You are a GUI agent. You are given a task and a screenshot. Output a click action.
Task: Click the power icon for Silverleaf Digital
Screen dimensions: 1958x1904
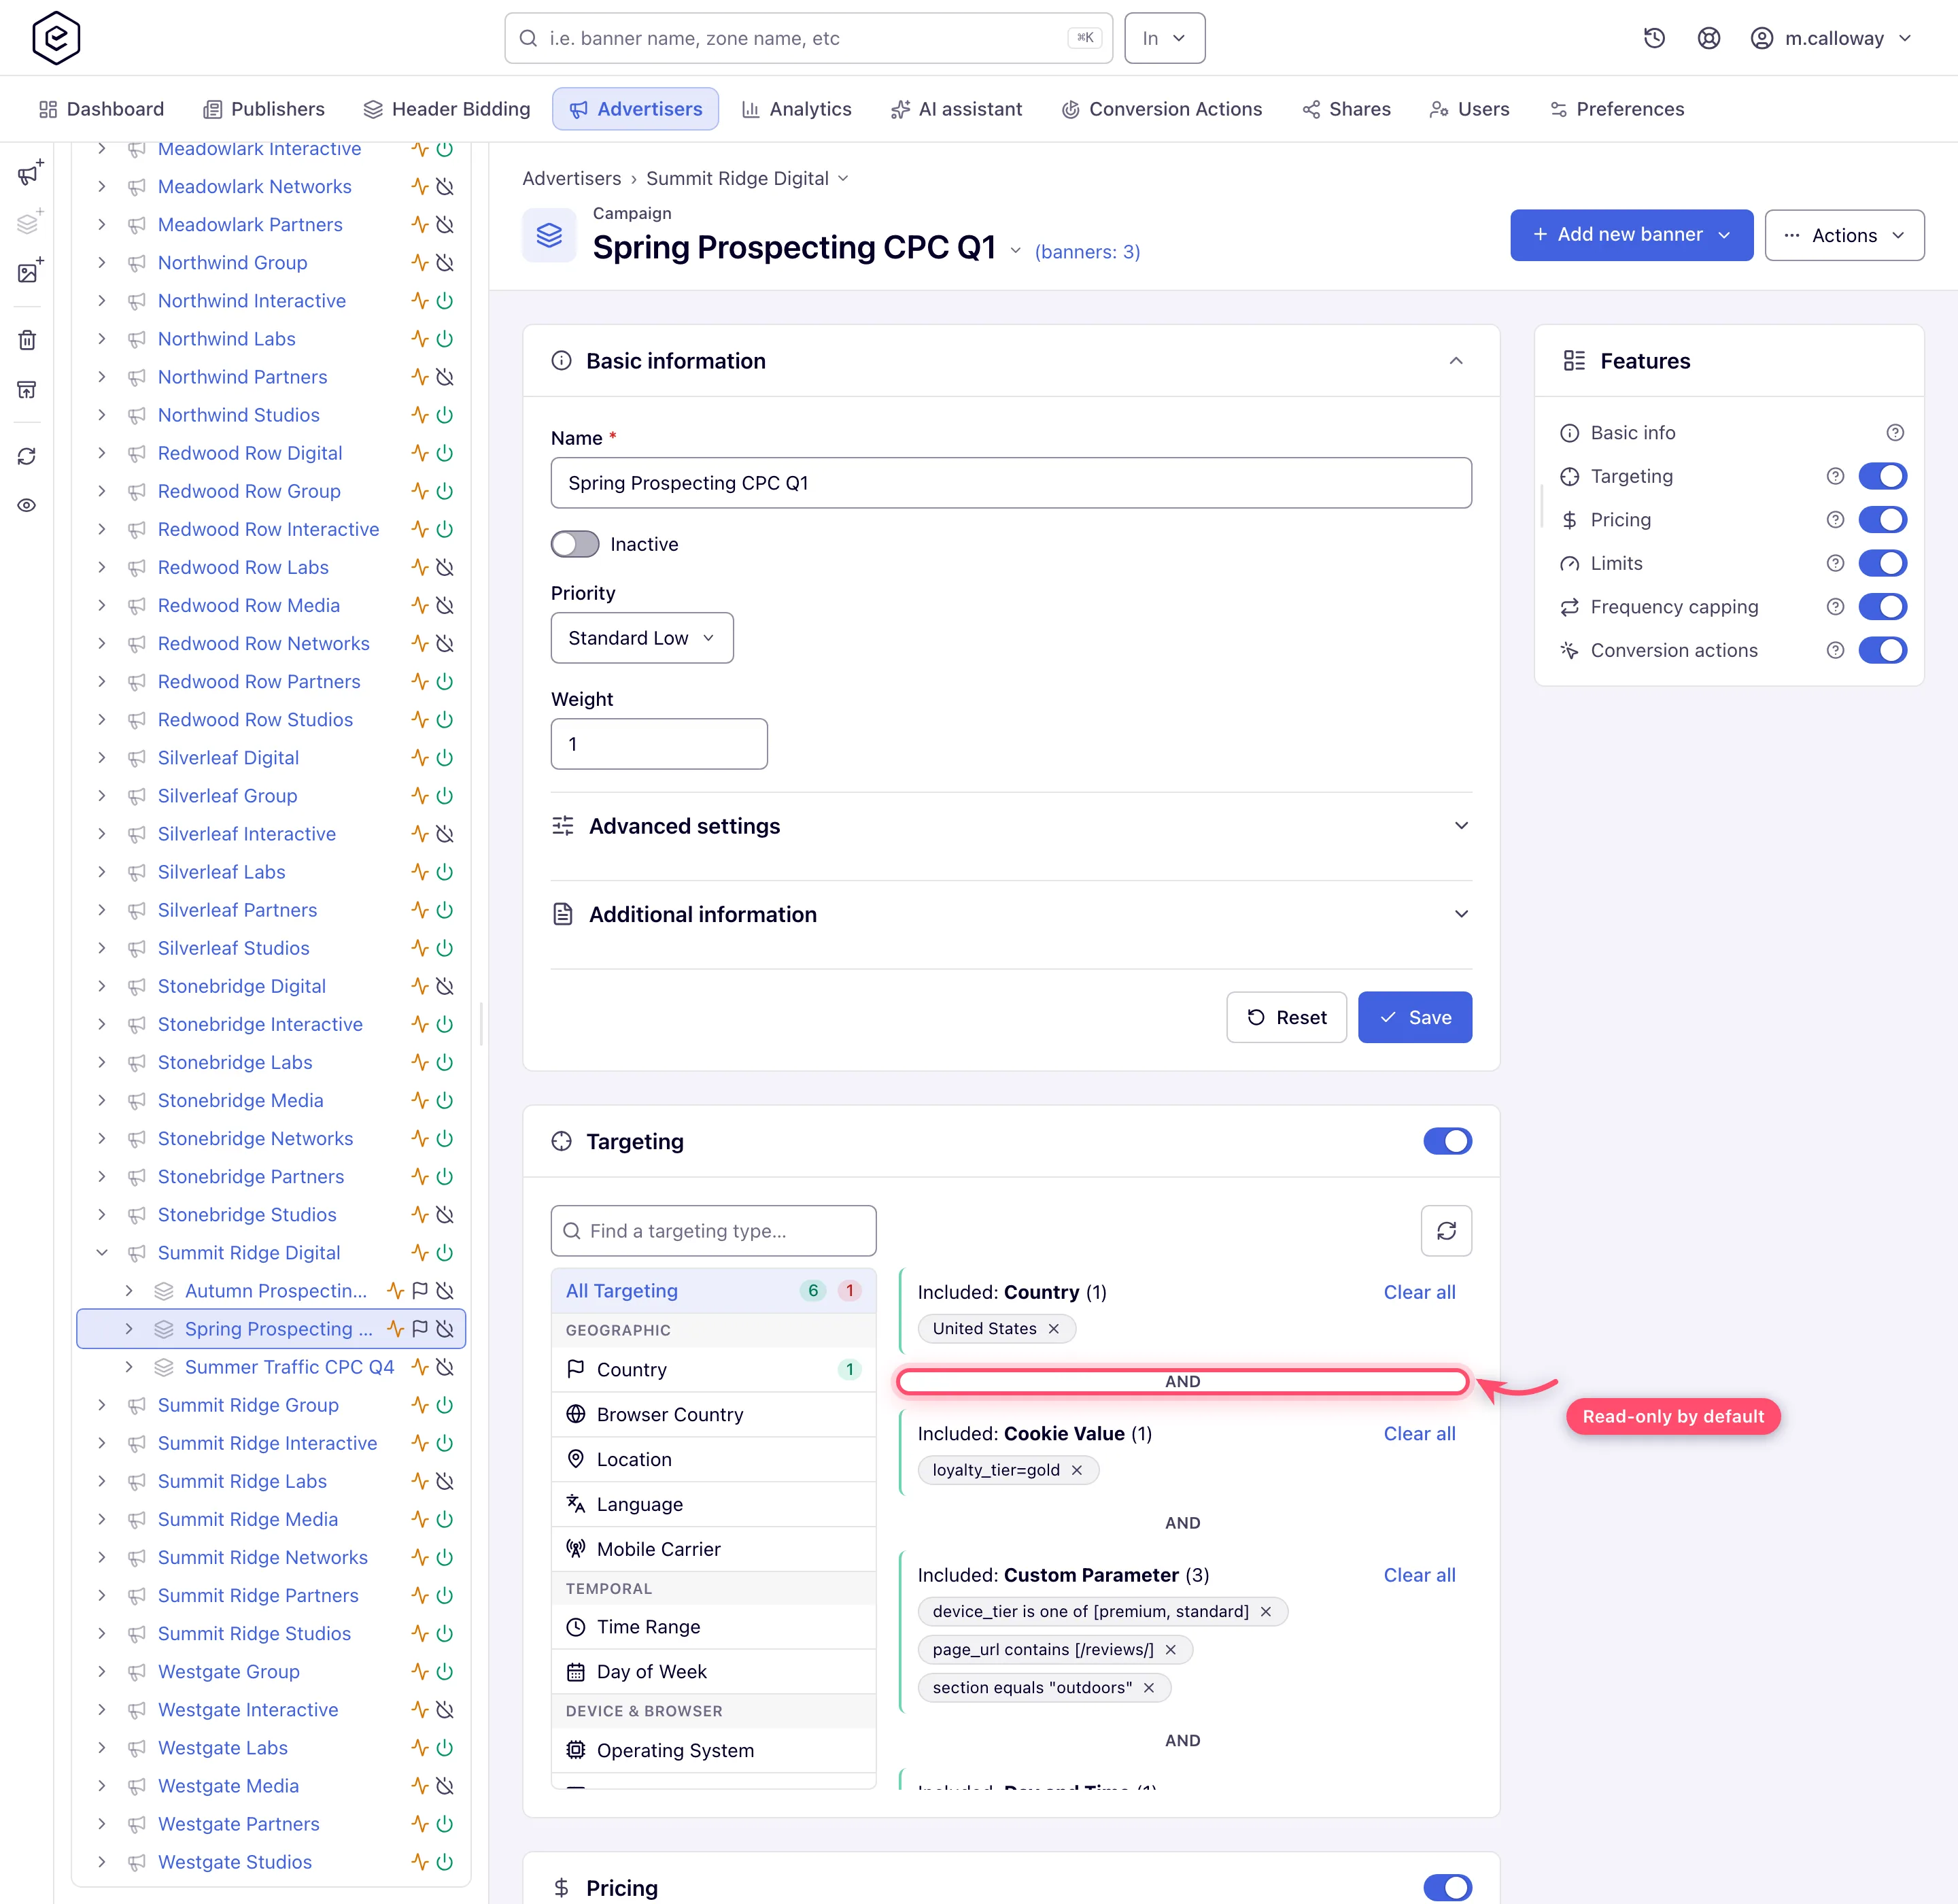(x=445, y=758)
